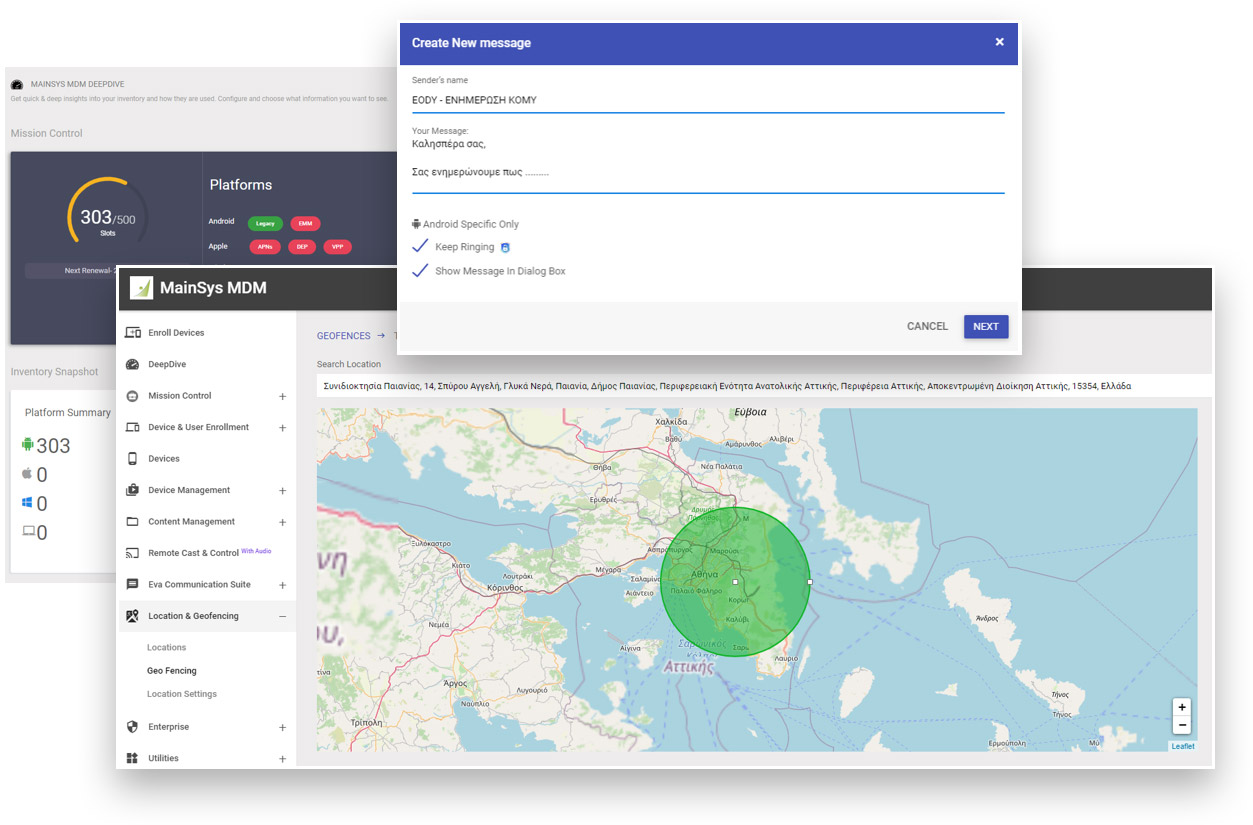Expand the Mission Control menu
The image size is (1253, 825).
coord(282,397)
